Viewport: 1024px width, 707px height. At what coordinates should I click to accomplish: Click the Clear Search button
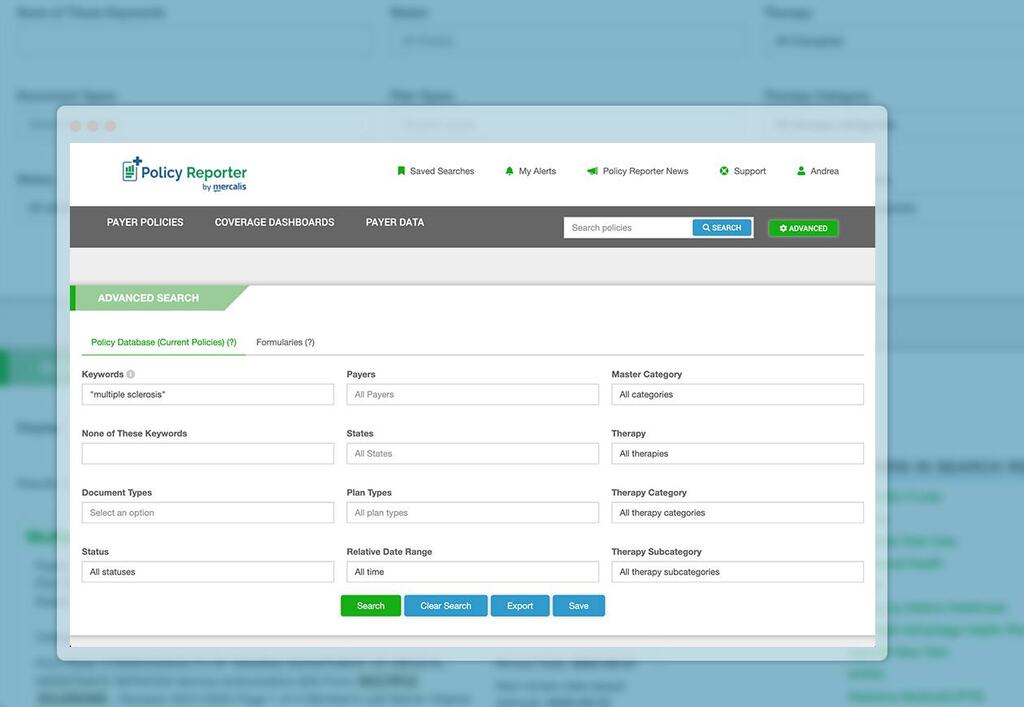445,606
